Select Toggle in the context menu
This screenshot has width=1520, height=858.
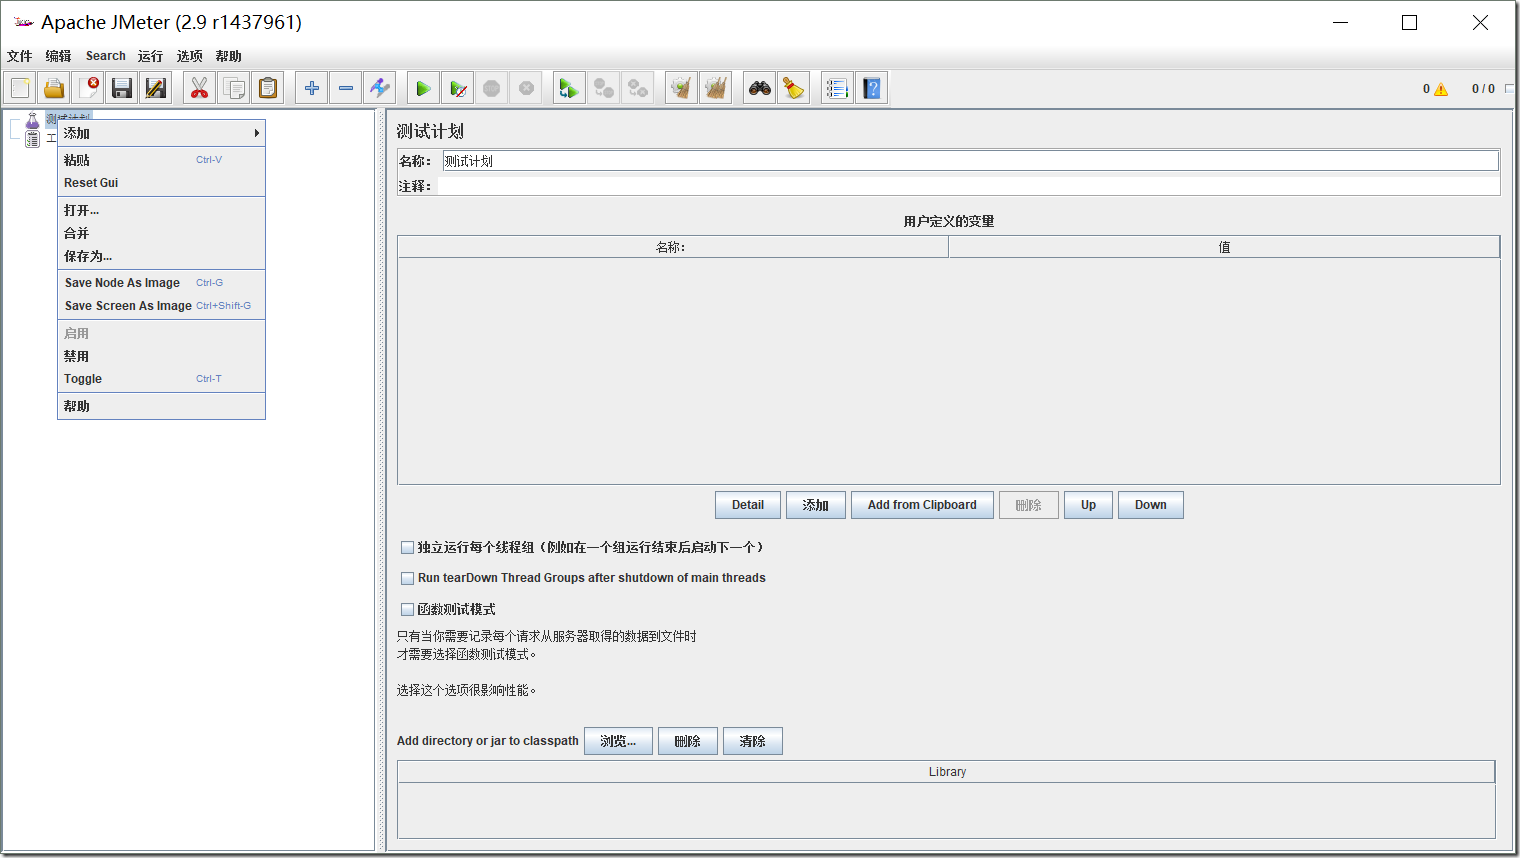(161, 379)
